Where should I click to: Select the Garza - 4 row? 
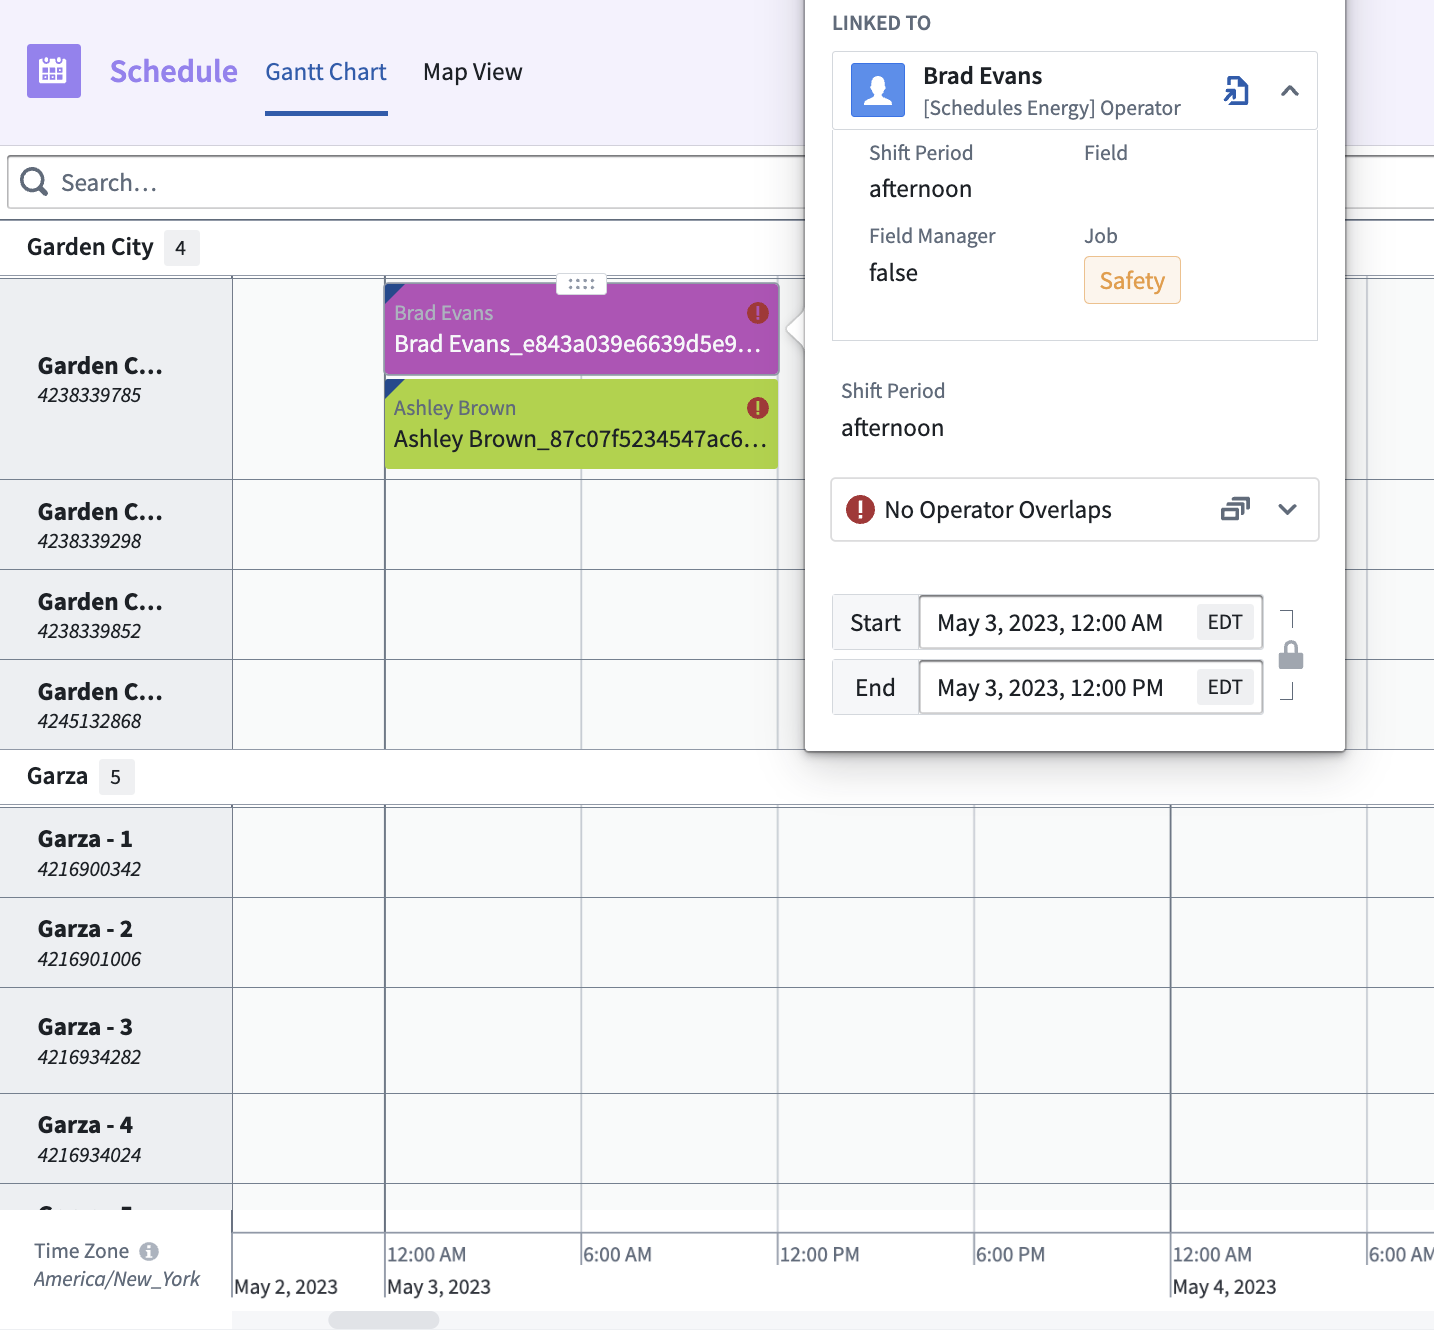116,1139
